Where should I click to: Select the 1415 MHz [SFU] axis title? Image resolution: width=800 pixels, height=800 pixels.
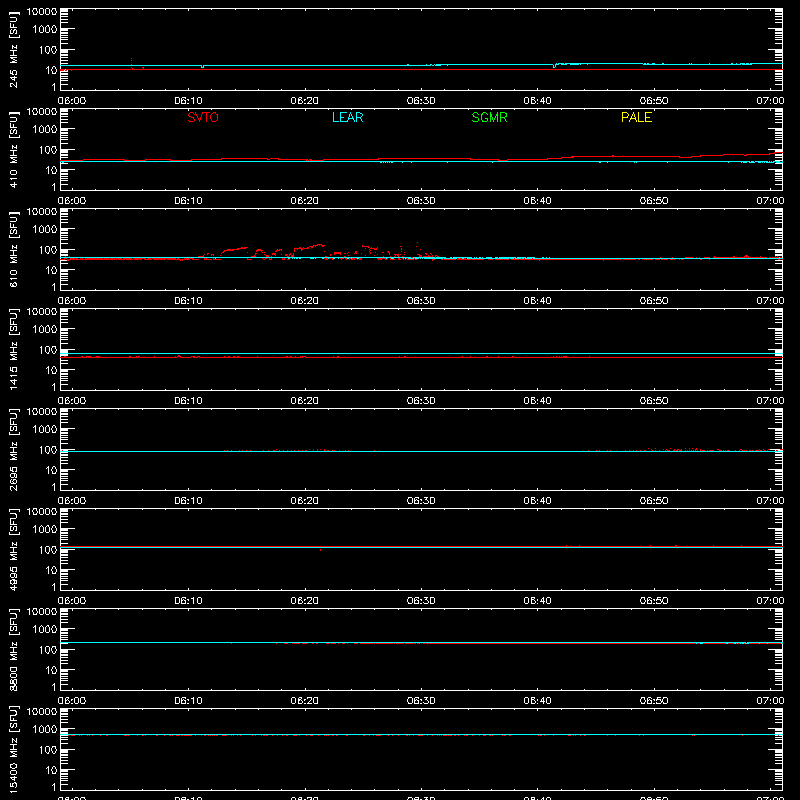pos(13,350)
